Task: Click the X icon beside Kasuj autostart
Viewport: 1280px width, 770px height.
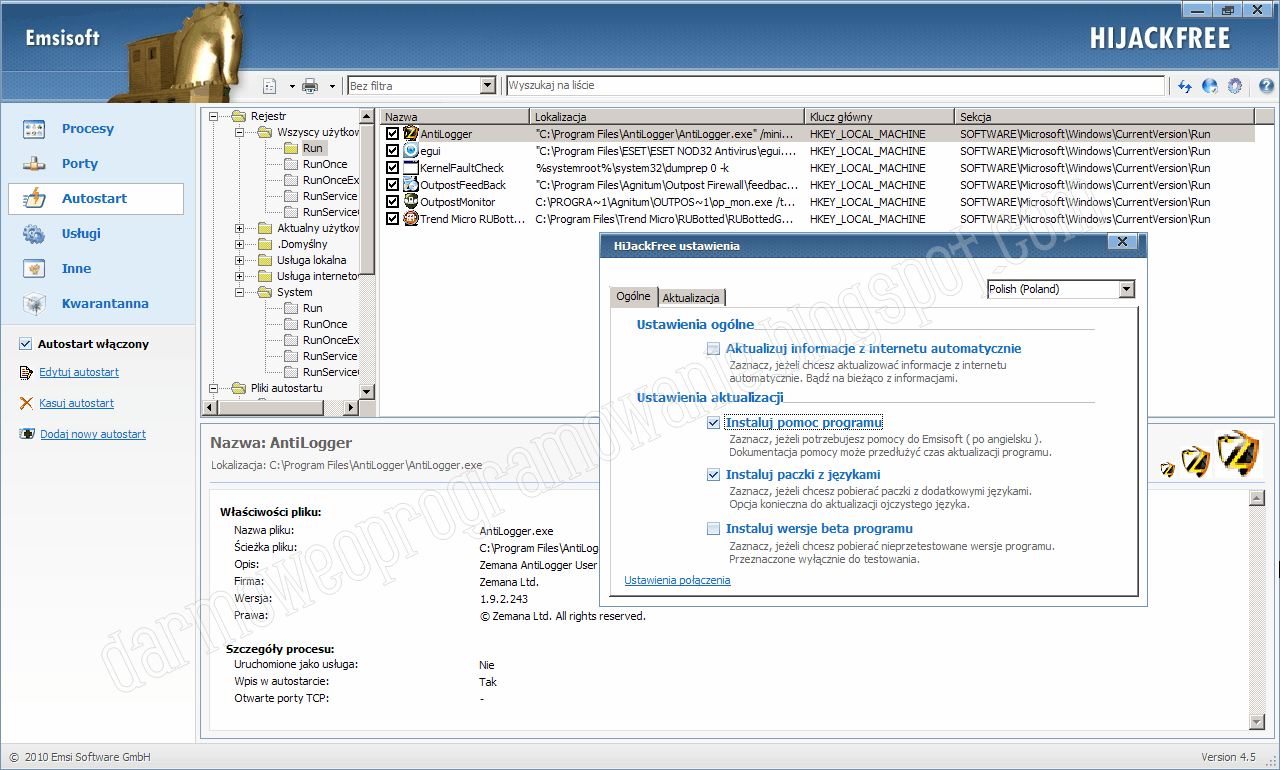Action: pos(26,404)
